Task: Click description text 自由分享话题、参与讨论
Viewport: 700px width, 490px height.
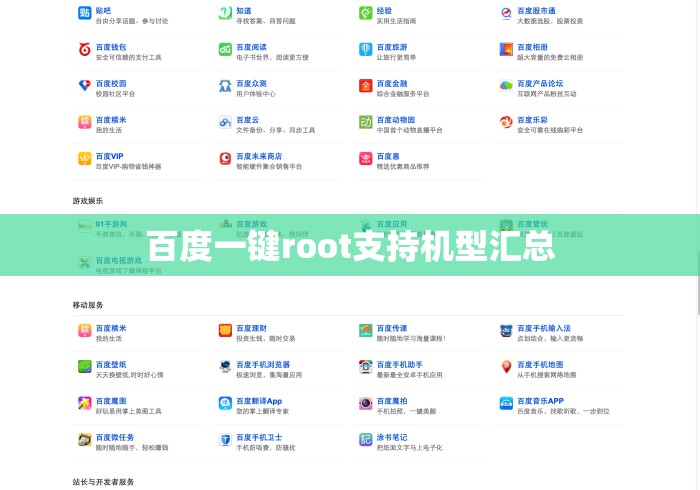Action: point(132,21)
